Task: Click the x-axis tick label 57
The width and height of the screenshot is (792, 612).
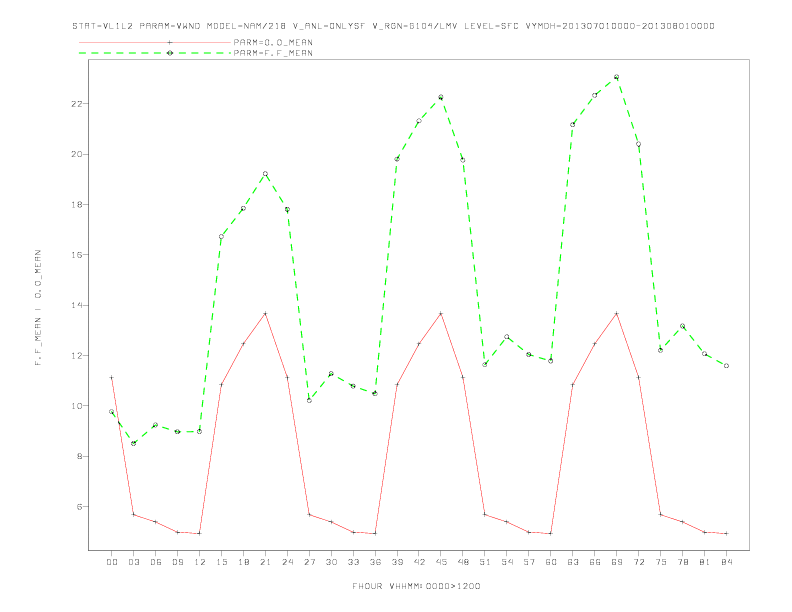Action: (x=529, y=562)
